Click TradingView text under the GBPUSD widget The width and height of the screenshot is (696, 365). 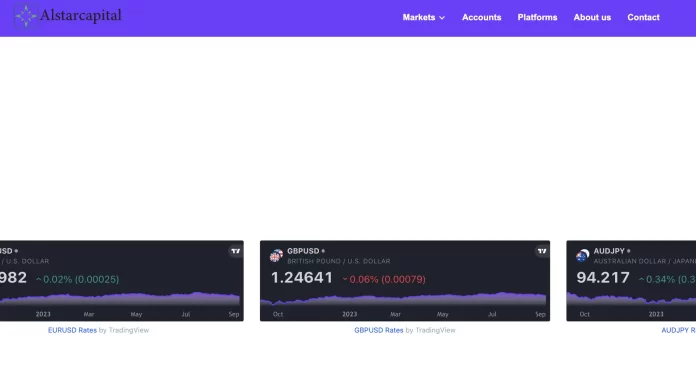(x=435, y=330)
